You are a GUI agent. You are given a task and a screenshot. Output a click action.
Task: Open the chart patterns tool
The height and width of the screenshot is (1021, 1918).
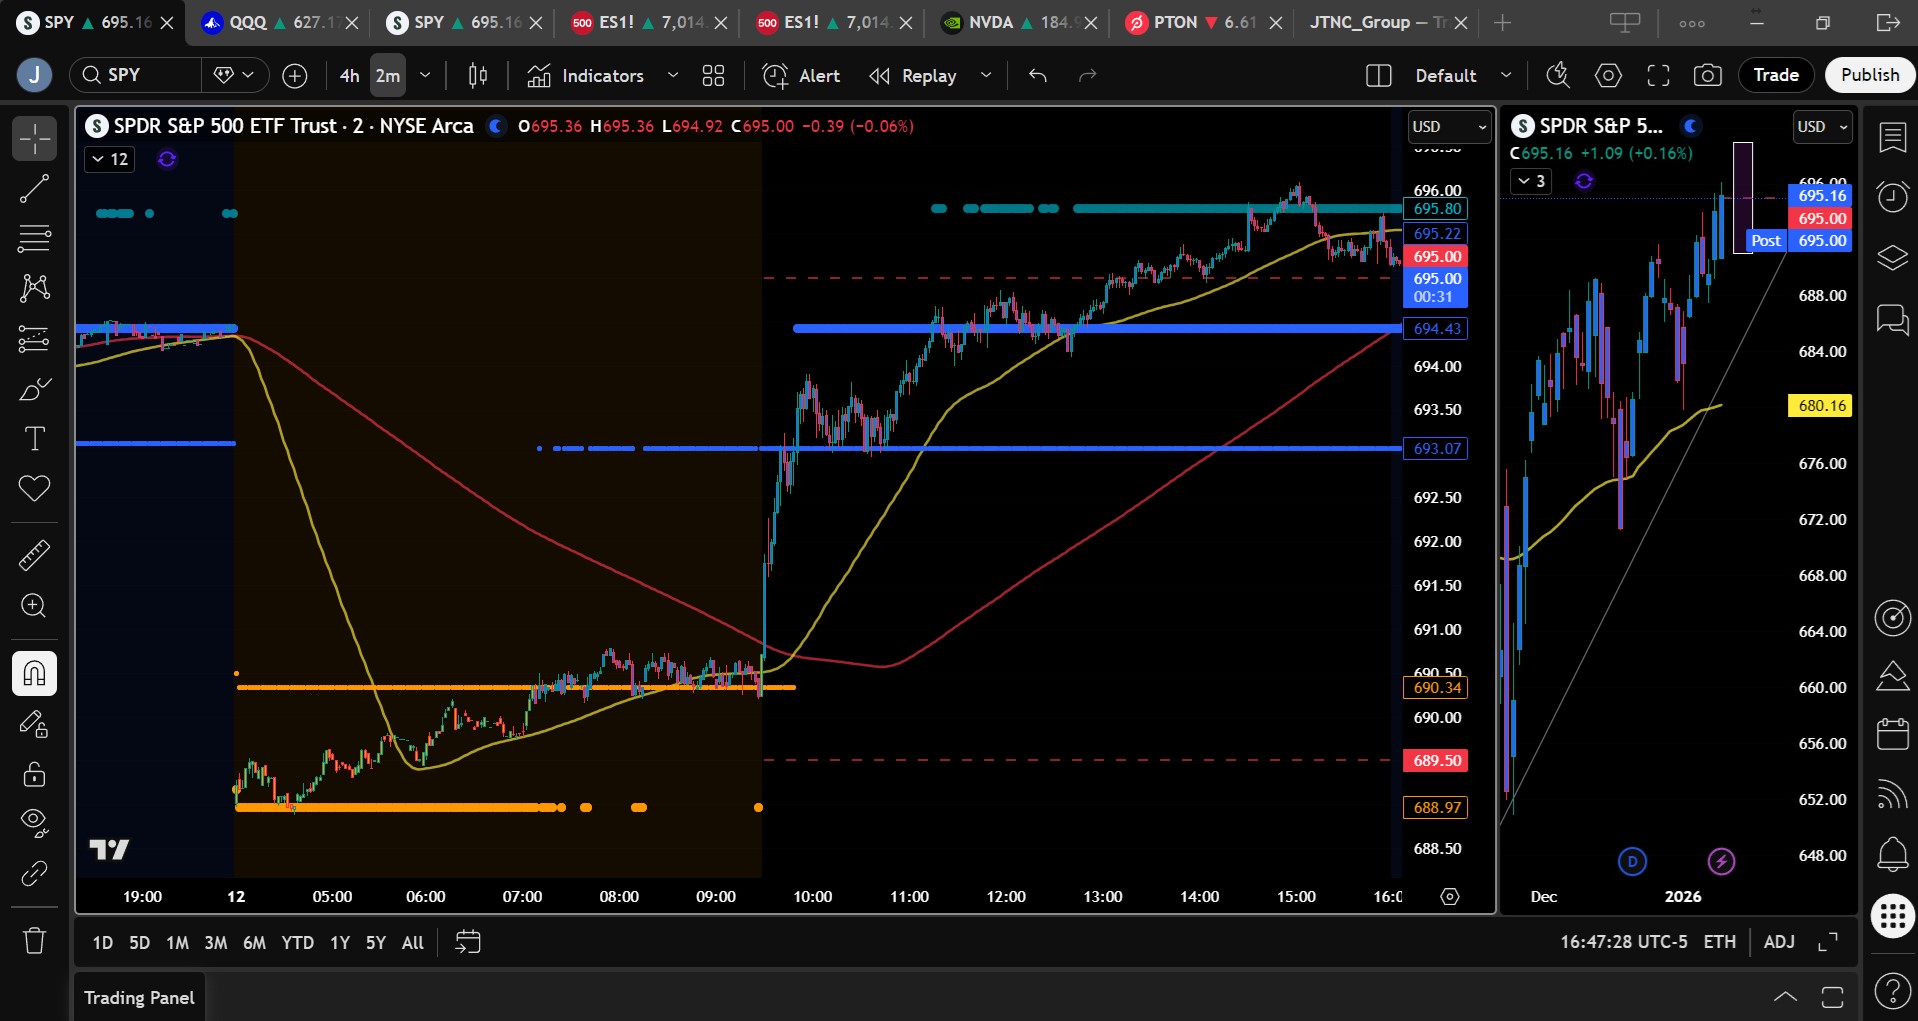click(x=34, y=289)
